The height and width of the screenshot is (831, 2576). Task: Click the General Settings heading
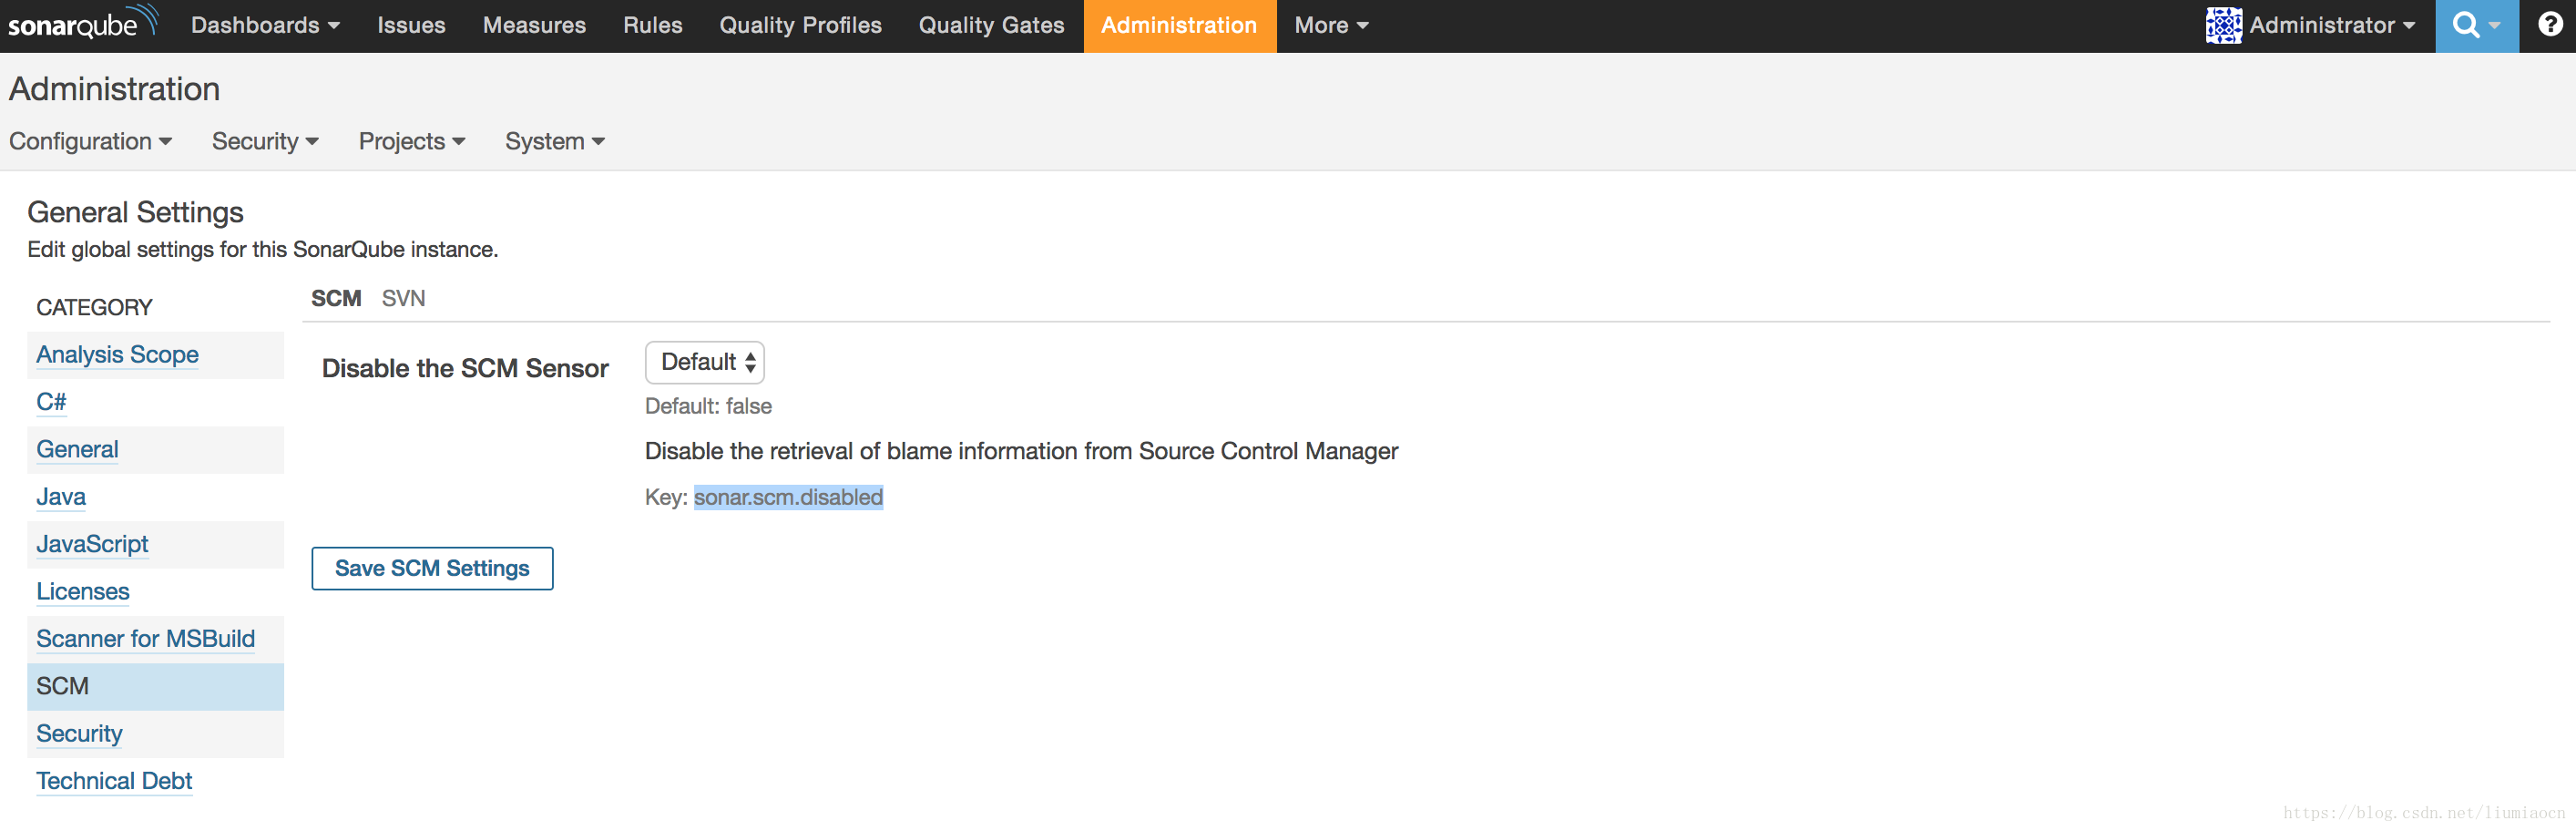135,212
